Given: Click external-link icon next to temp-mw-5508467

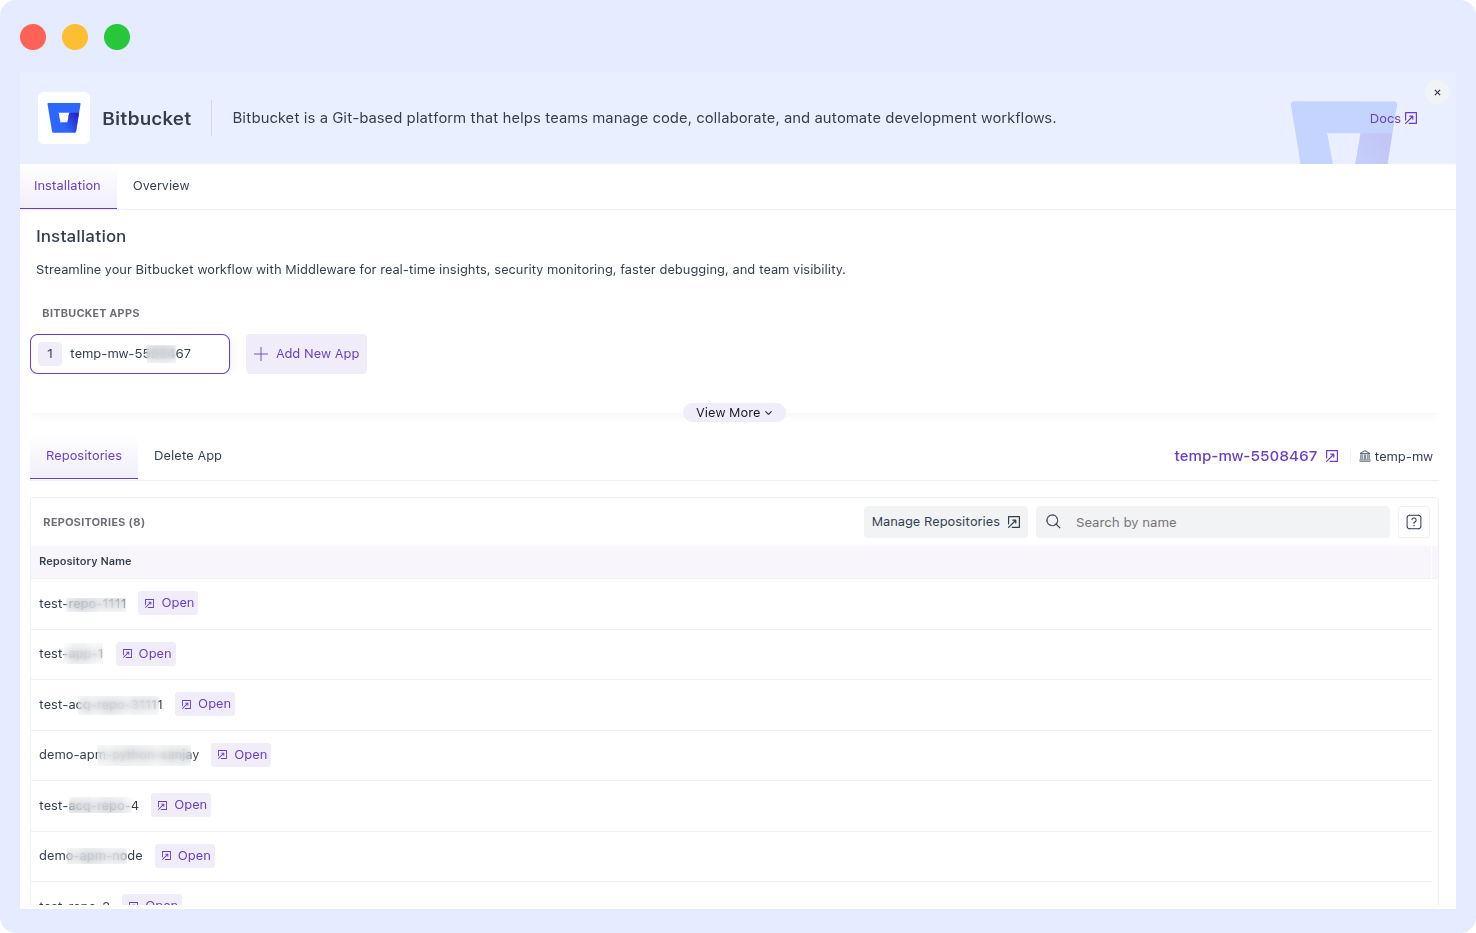Looking at the screenshot, I should pyautogui.click(x=1331, y=455).
